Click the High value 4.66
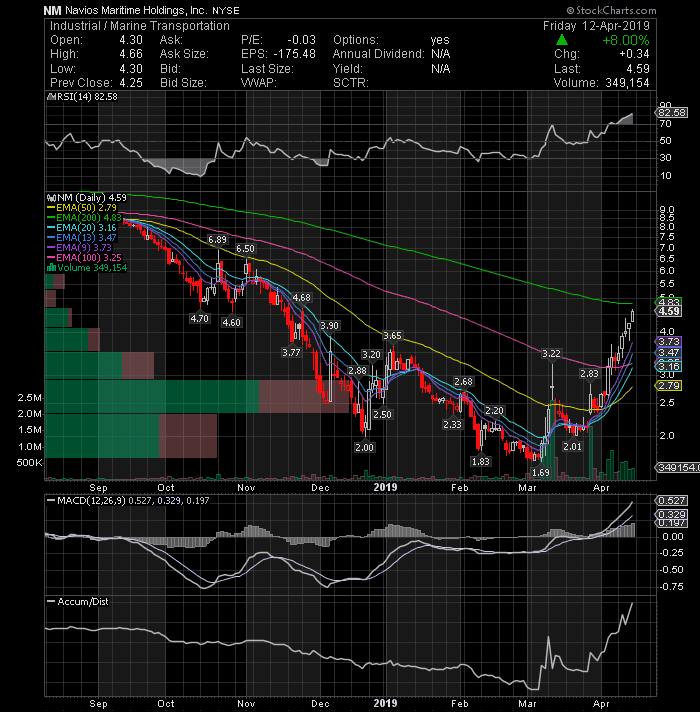This screenshot has height=712, width=700. tap(131, 54)
